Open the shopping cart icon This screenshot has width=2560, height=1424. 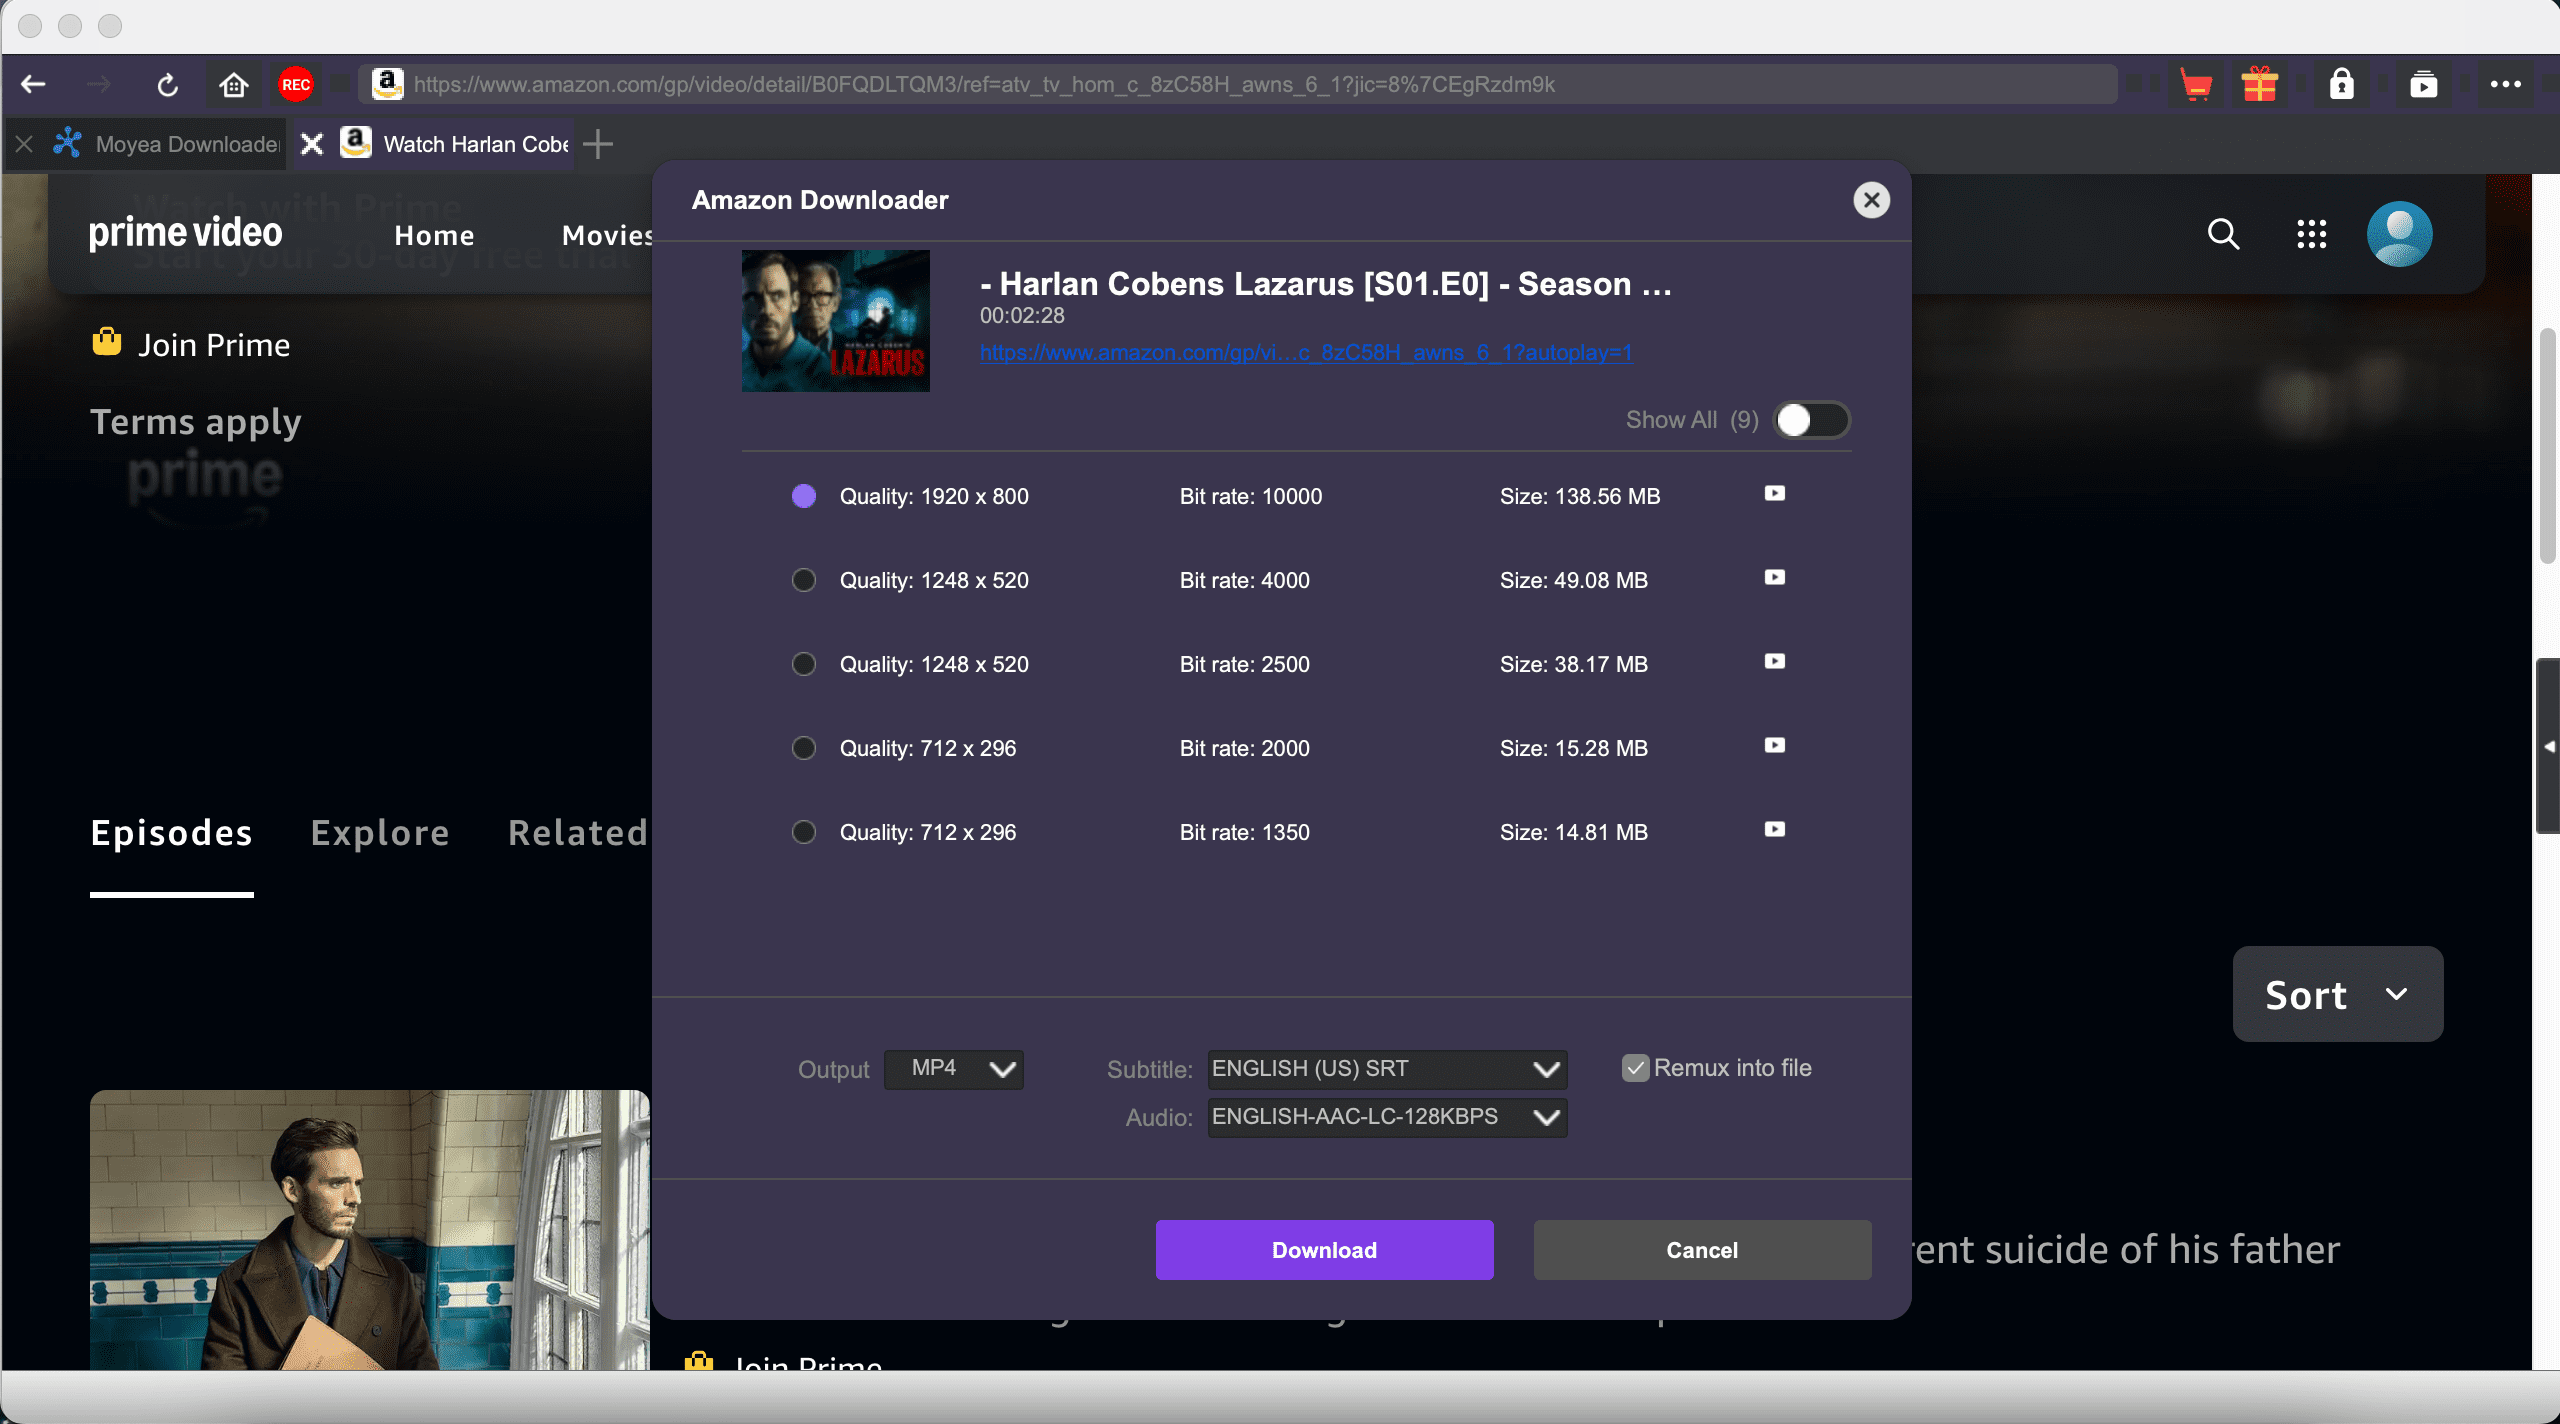[2196, 85]
